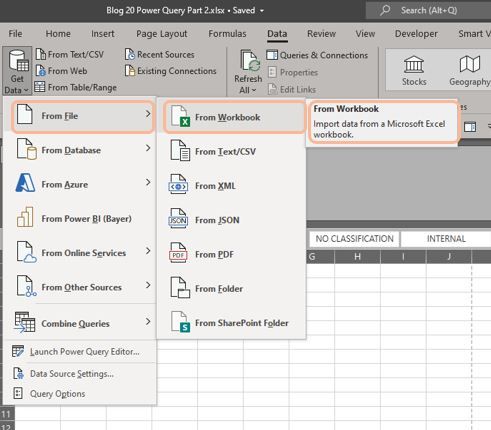491x430 pixels.
Task: Expand the From File submenu arrow
Action: (x=148, y=114)
